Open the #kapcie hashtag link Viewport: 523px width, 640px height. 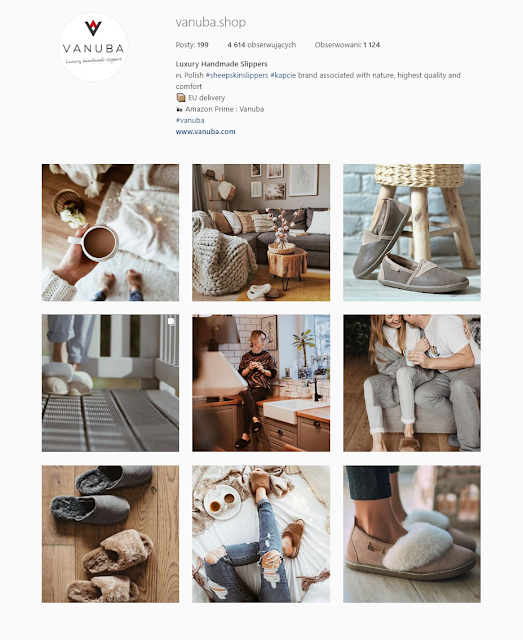[283, 75]
